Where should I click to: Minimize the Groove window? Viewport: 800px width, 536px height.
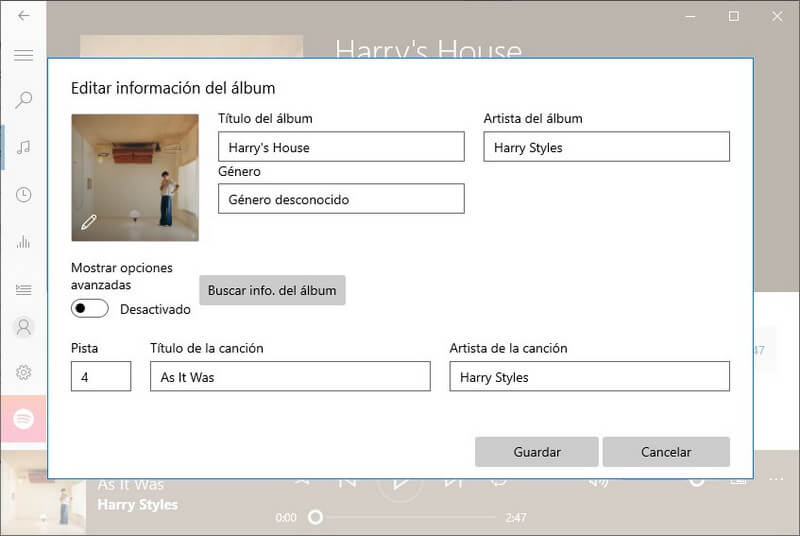(x=690, y=16)
